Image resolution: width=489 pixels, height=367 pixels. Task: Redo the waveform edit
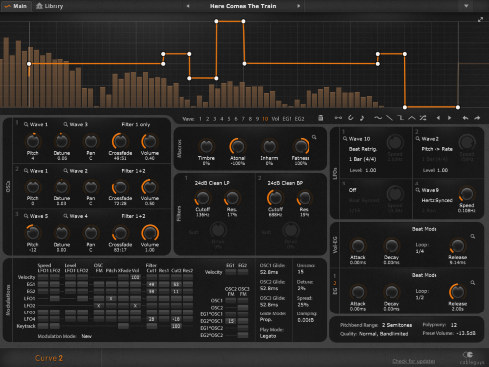pos(477,118)
